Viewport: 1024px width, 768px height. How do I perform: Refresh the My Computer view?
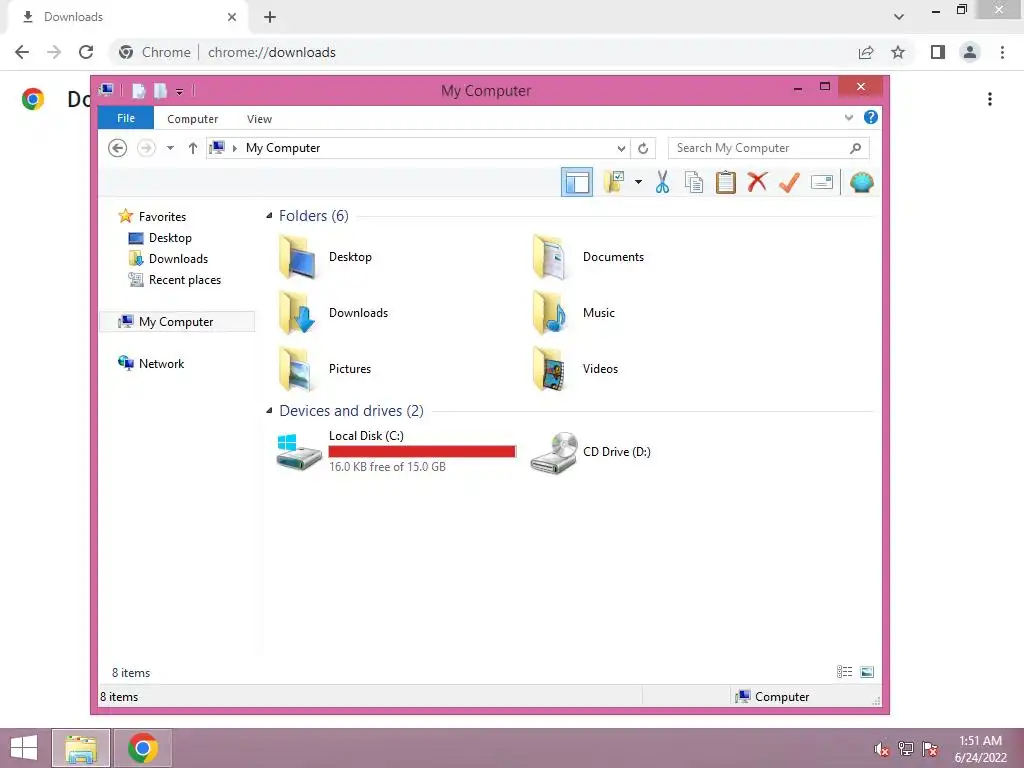pyautogui.click(x=643, y=148)
